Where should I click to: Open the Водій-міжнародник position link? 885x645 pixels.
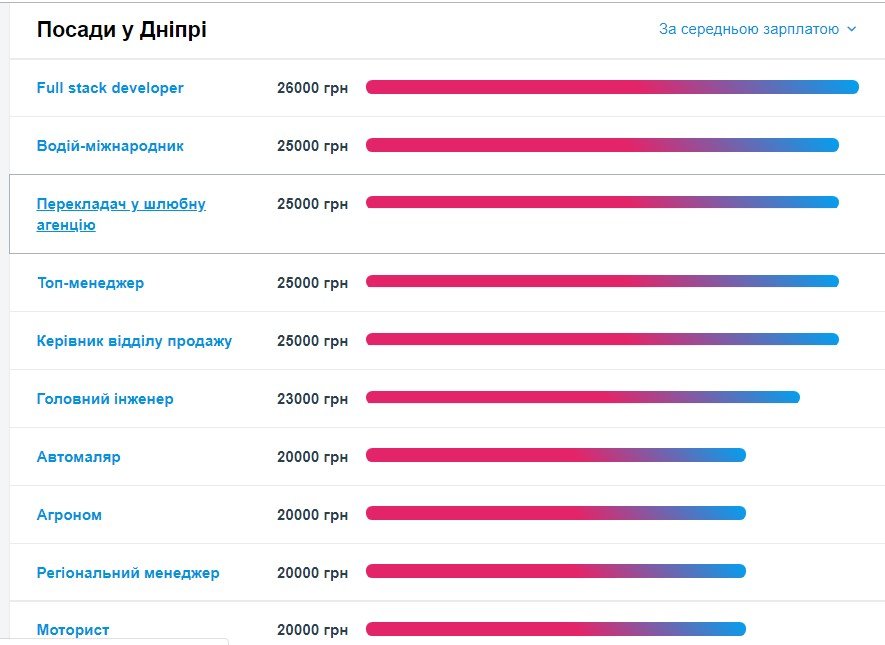(110, 146)
